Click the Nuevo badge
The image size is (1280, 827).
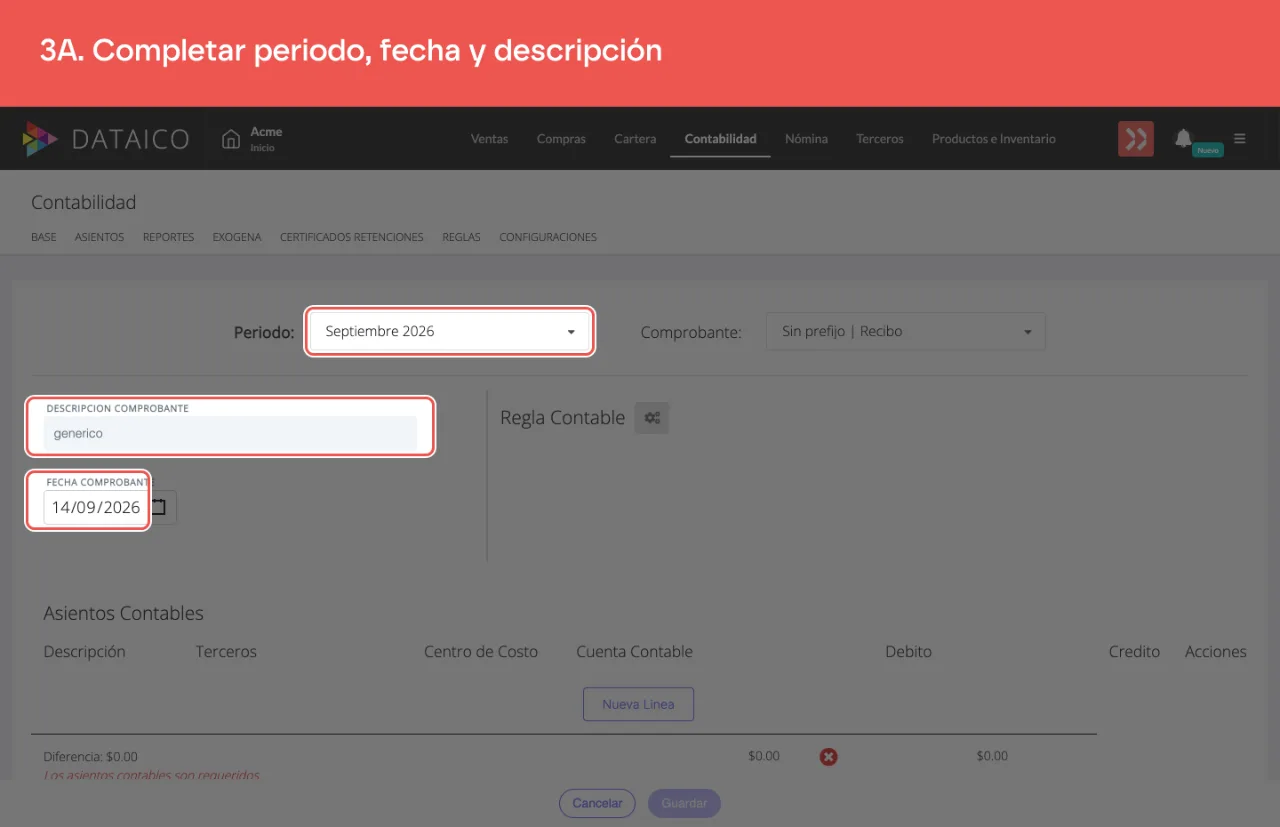pyautogui.click(x=1208, y=150)
